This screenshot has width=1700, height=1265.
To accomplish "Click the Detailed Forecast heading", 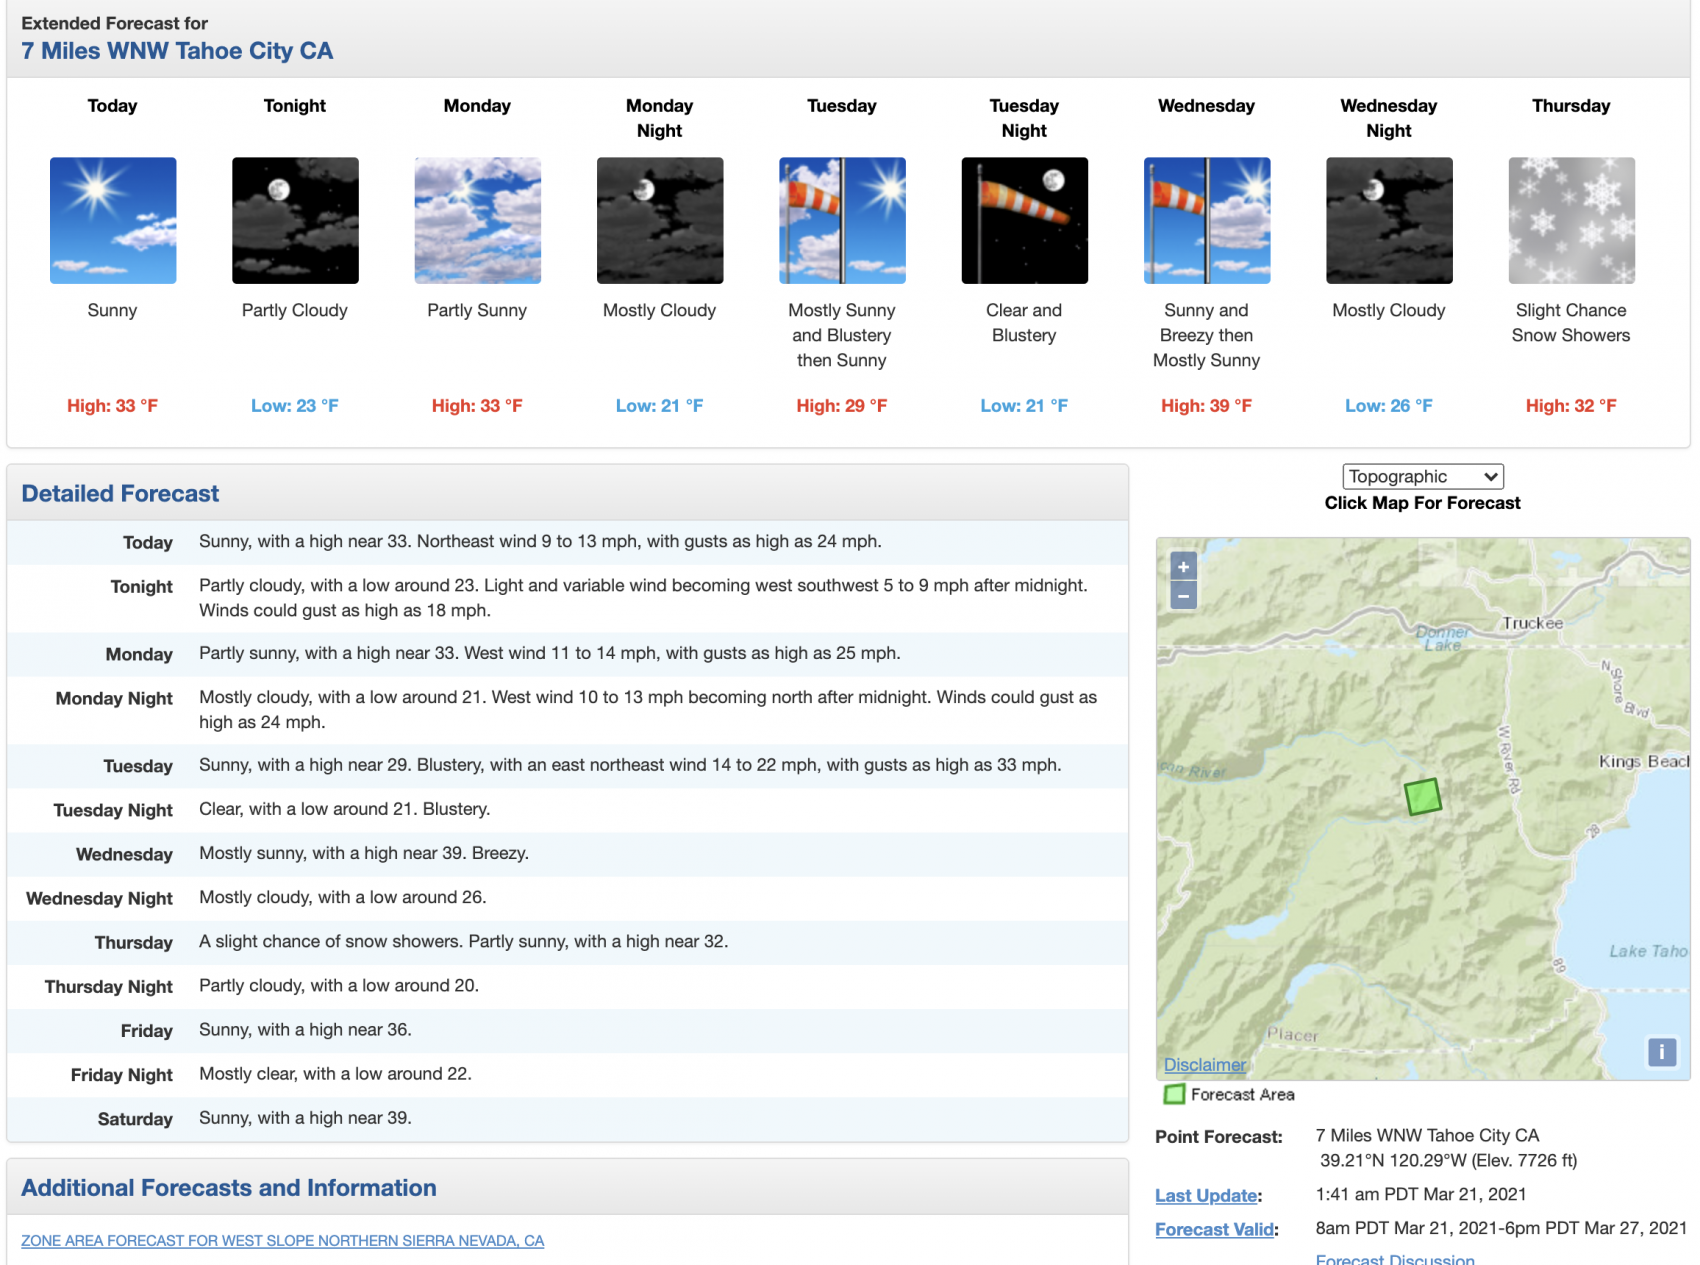I will pyautogui.click(x=120, y=493).
